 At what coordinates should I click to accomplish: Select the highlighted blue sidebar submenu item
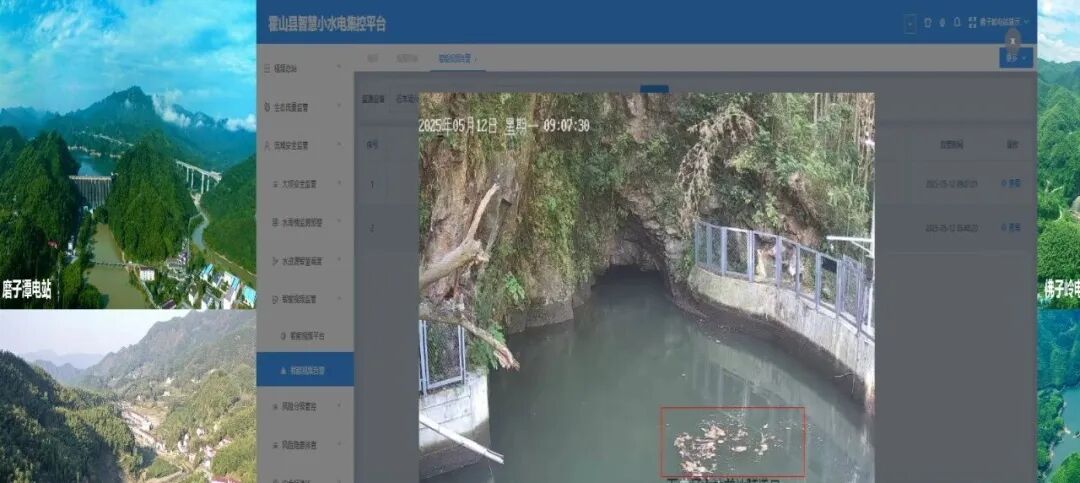click(x=306, y=369)
